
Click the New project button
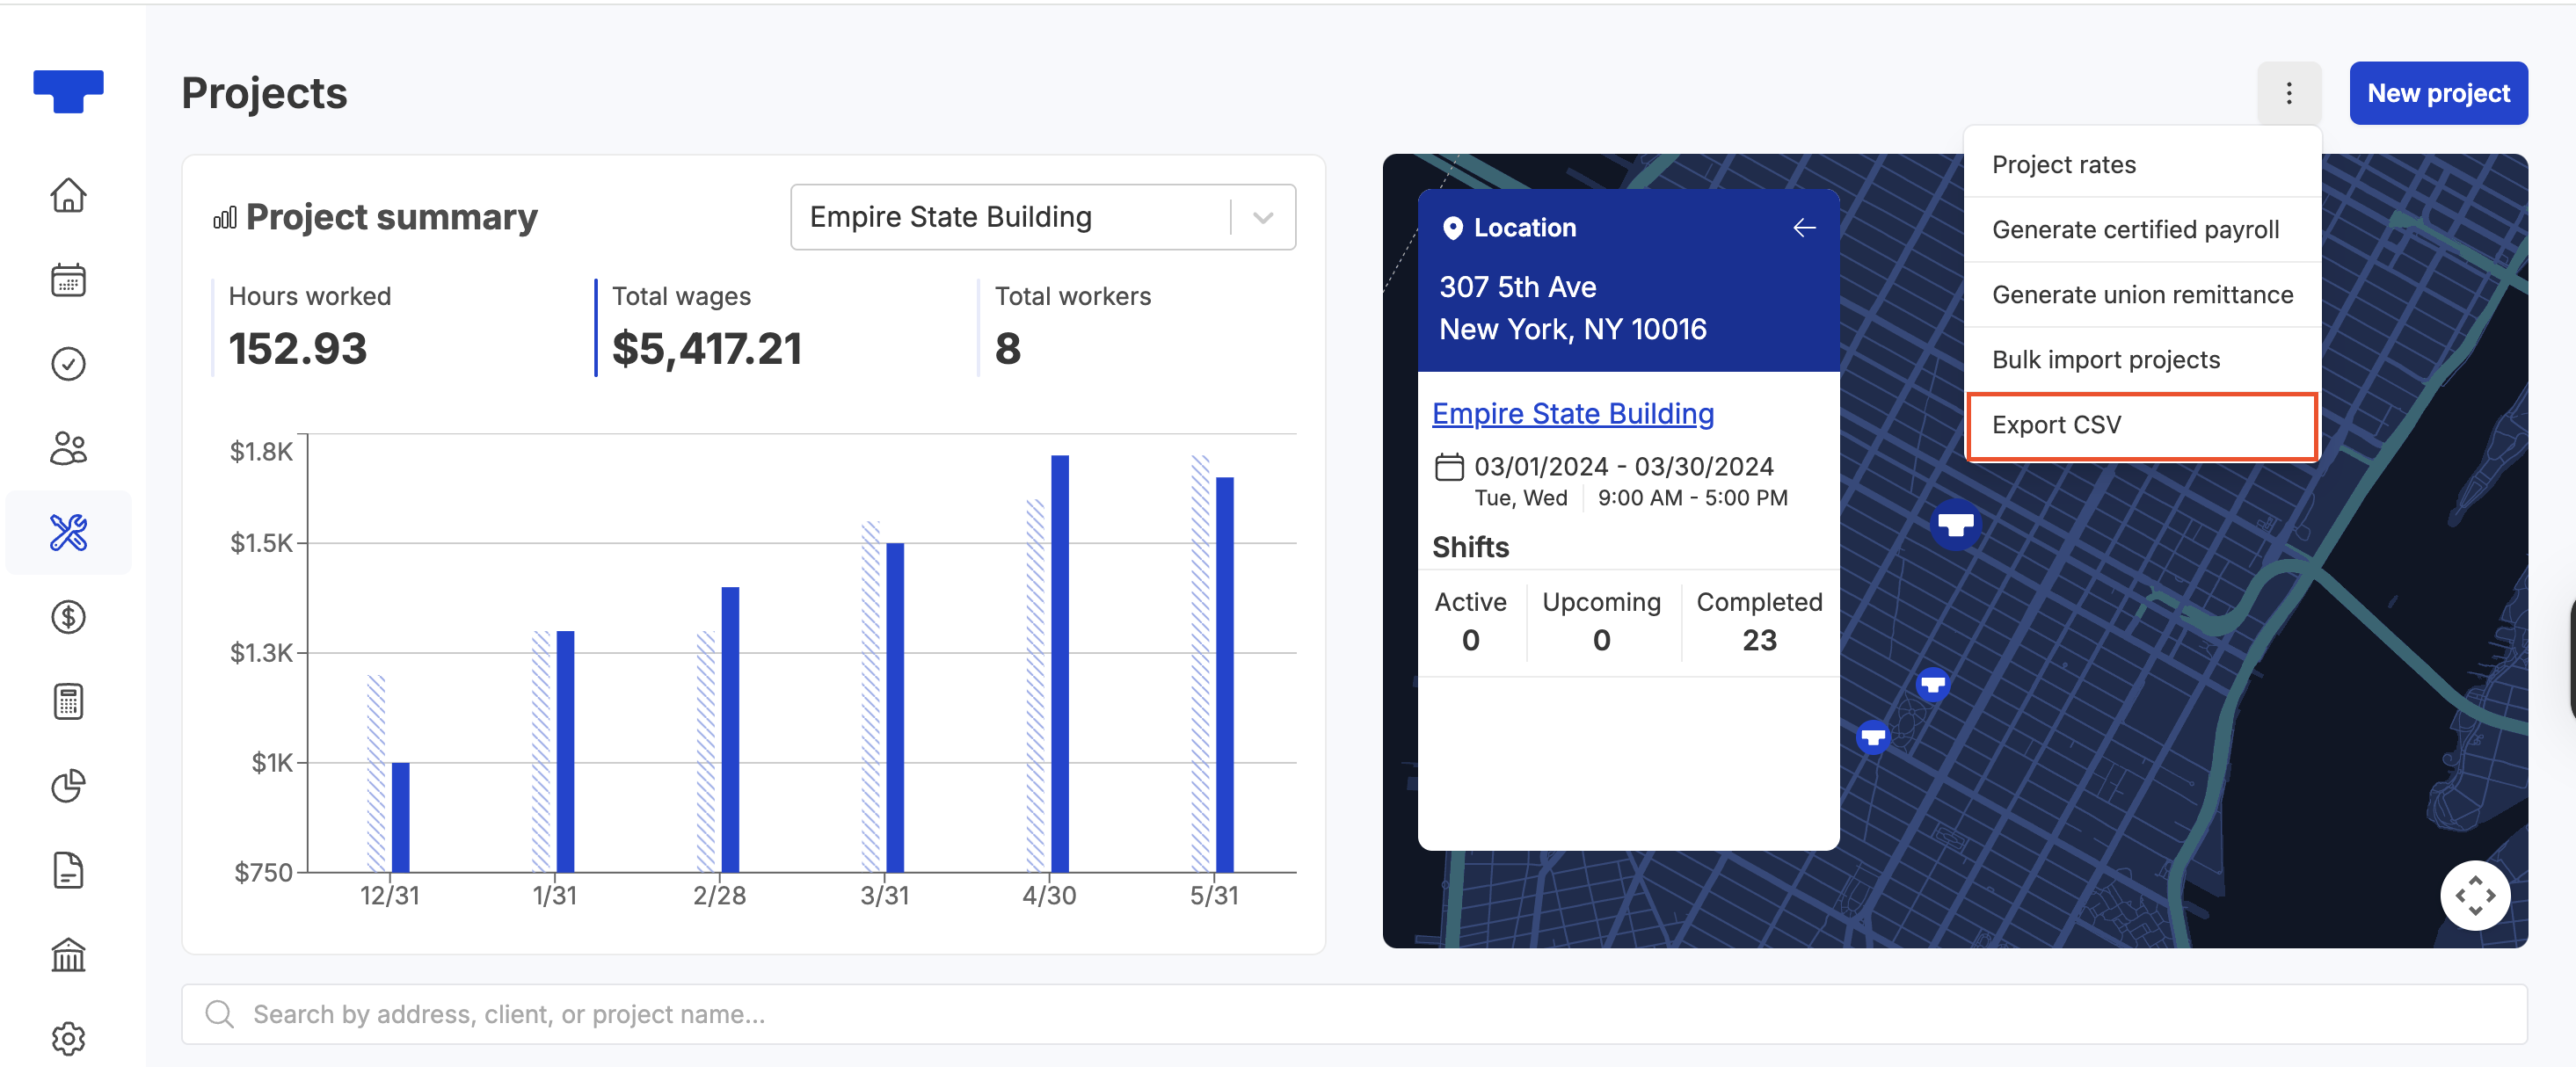click(x=2438, y=93)
